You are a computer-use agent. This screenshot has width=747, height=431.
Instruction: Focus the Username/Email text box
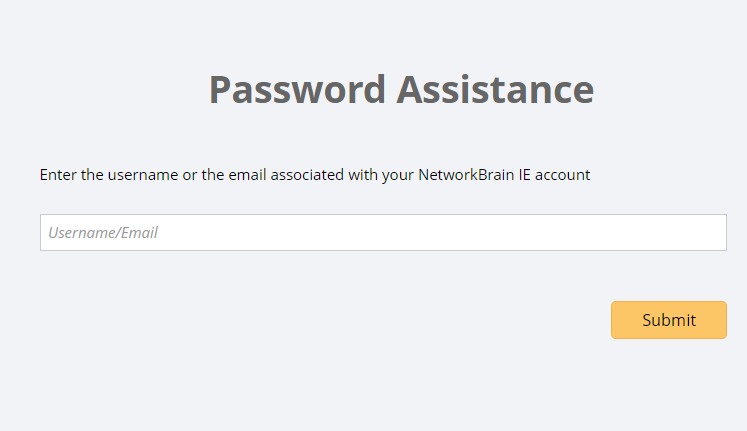[383, 232]
